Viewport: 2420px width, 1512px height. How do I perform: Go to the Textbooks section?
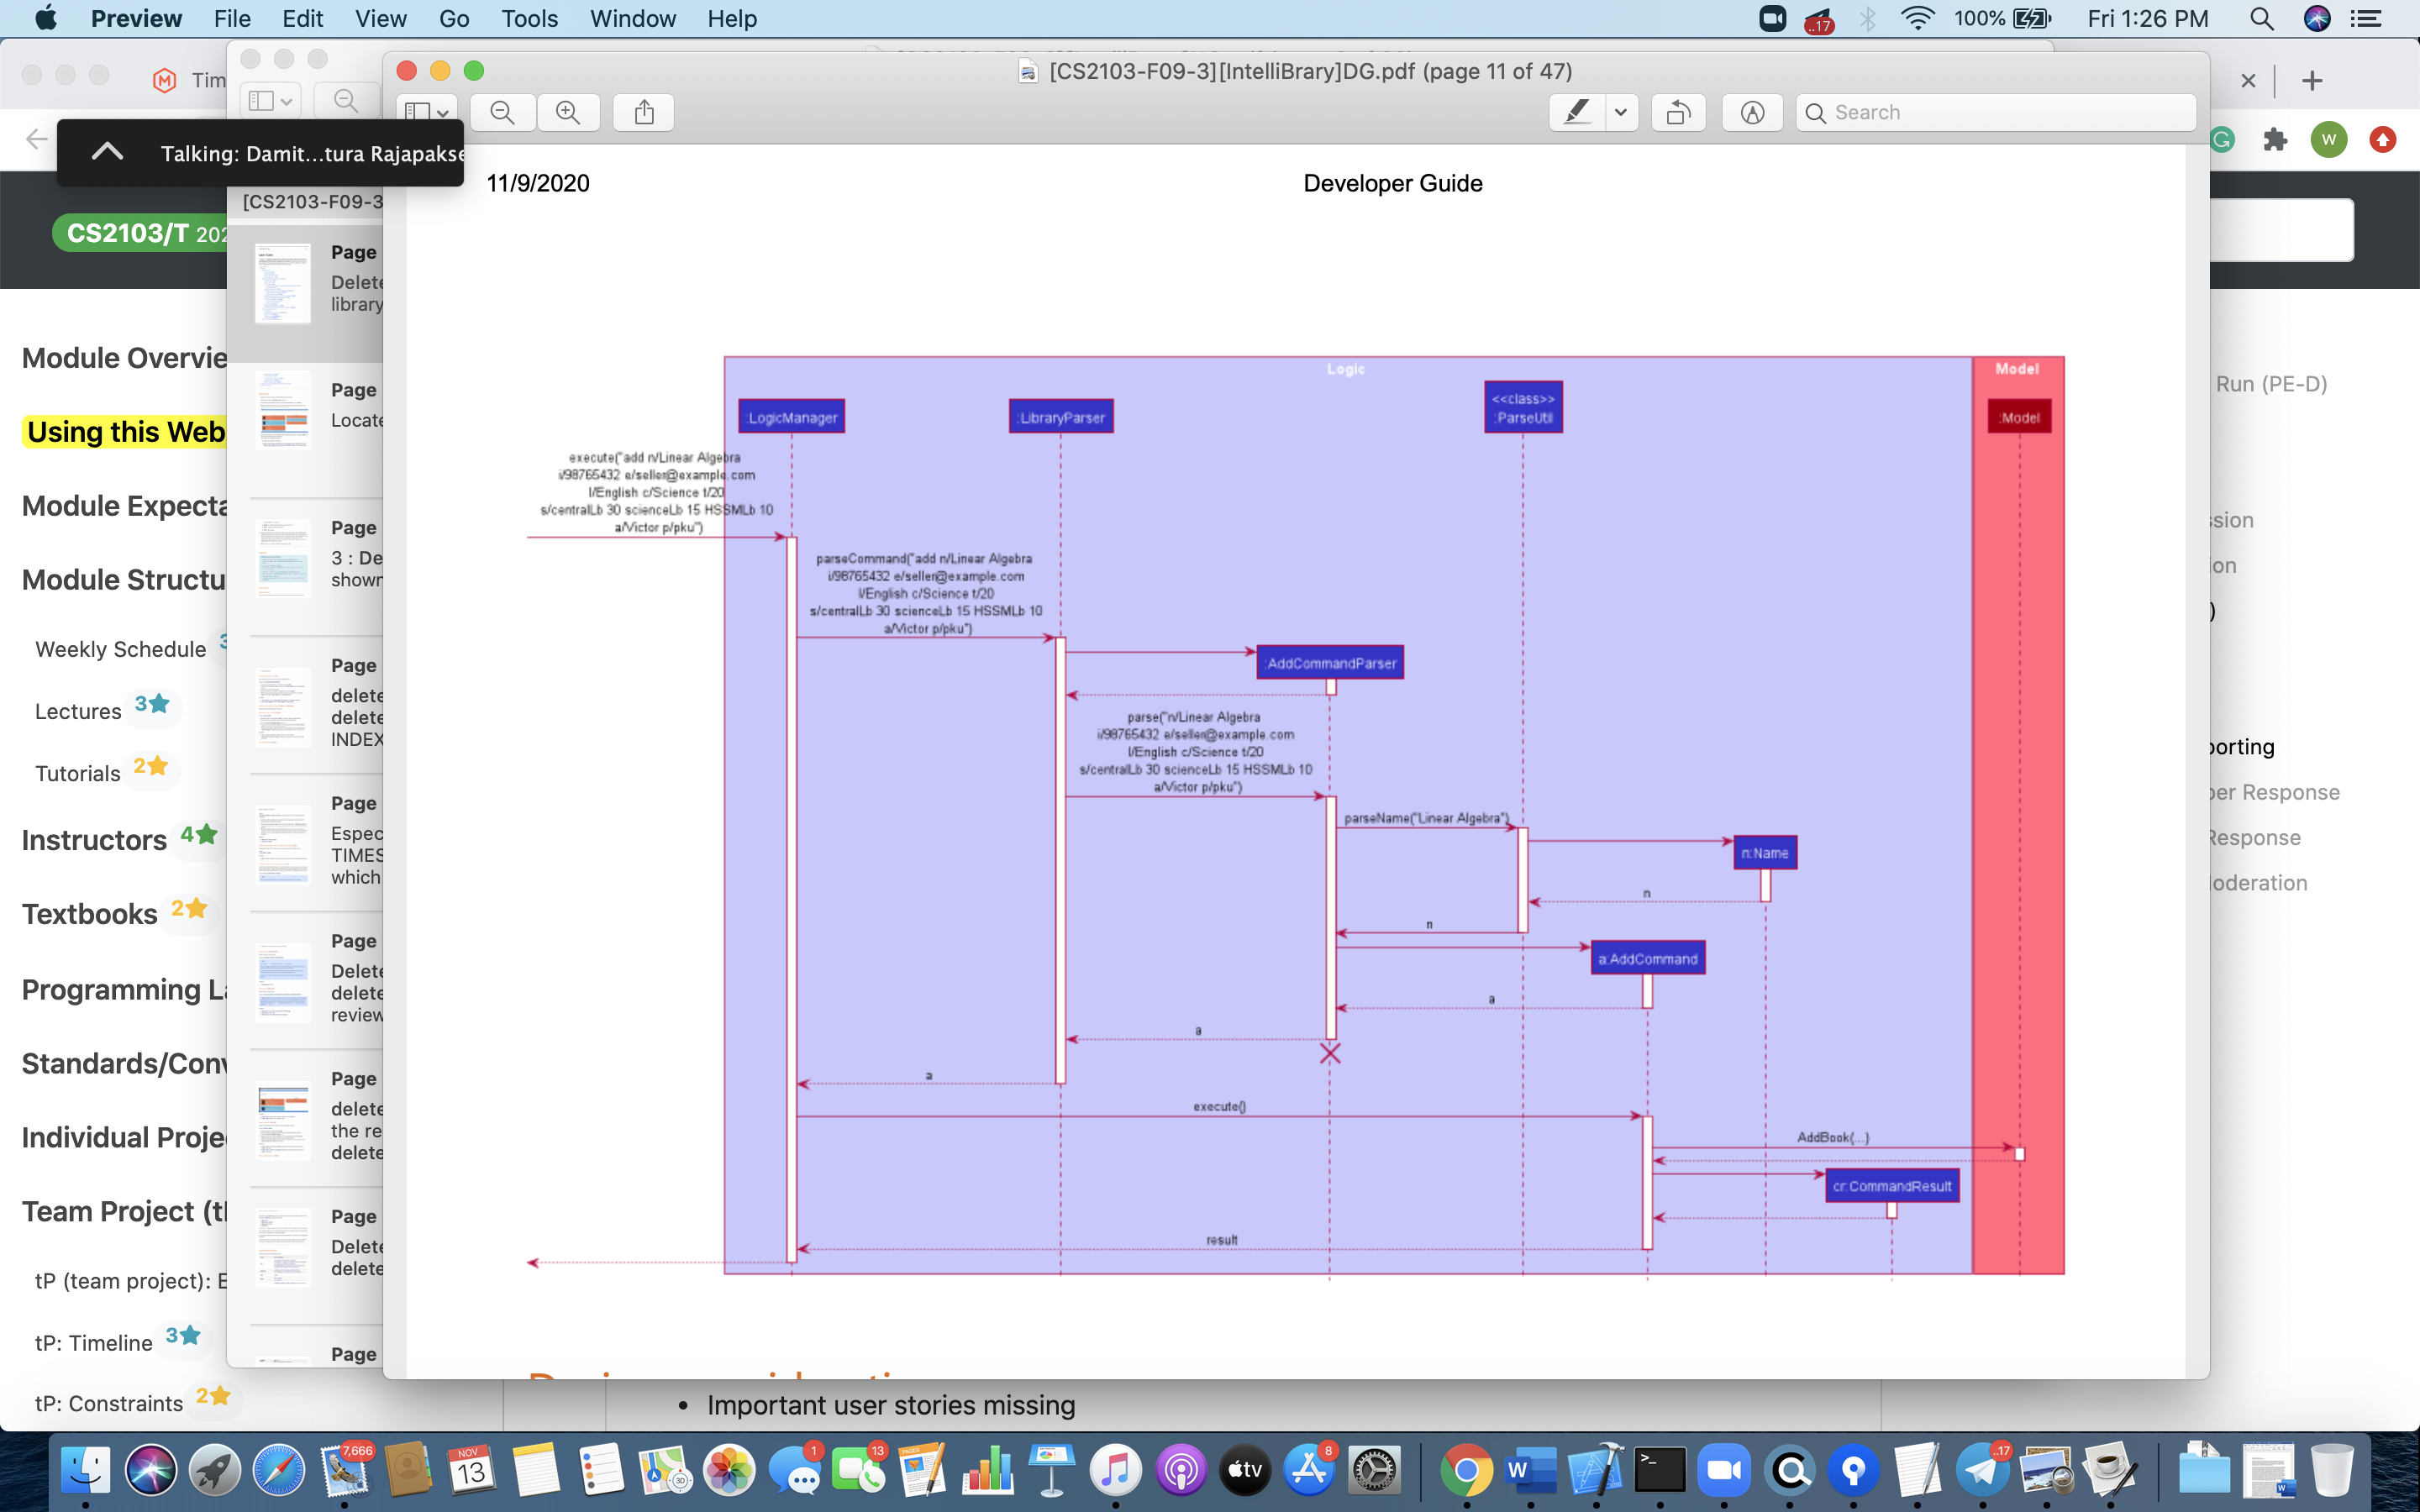point(89,913)
